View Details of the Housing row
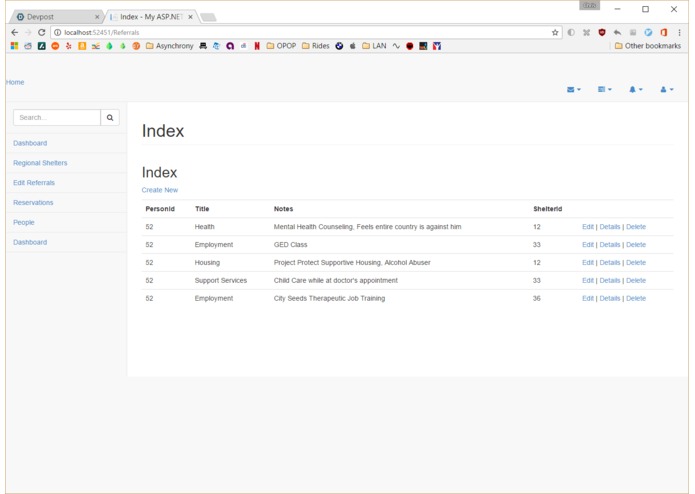 [610, 263]
